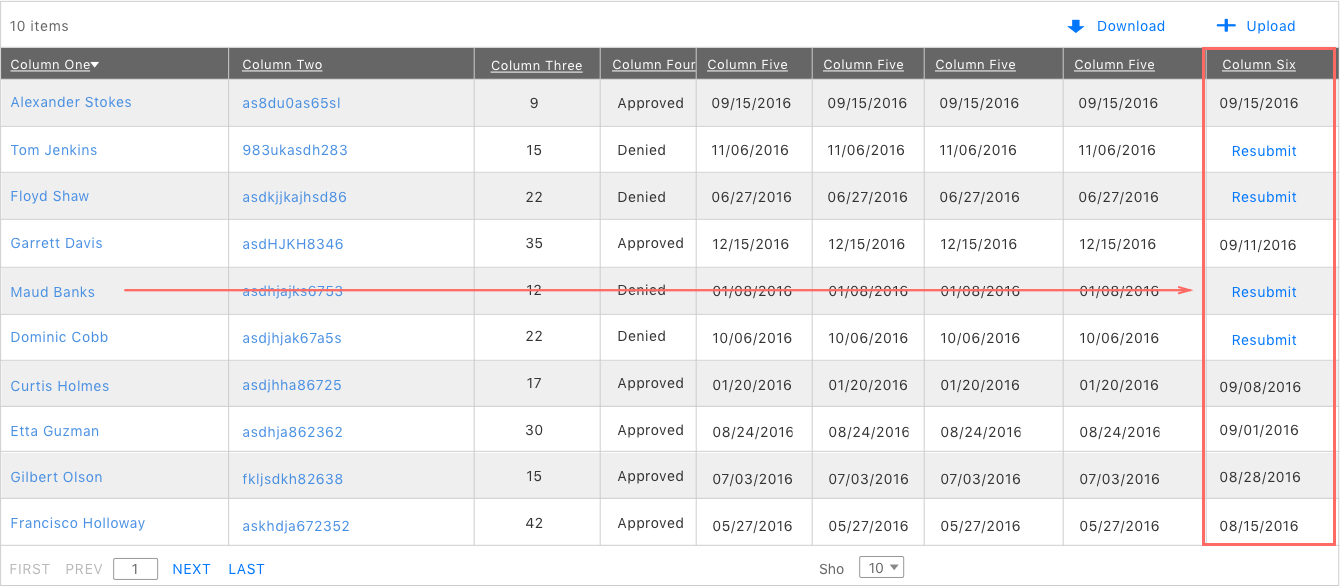Click the askhdja672352 link

tap(296, 526)
